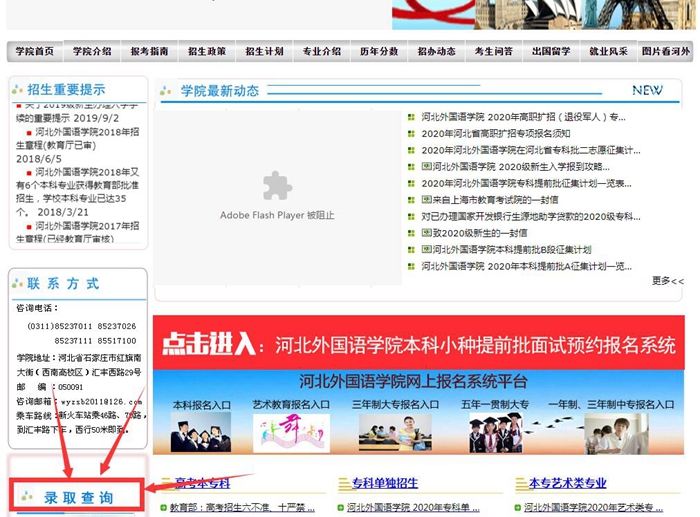The image size is (700, 517).
Task: Click the 一年制、三年制中专报名入口 text label
Action: tap(611, 404)
